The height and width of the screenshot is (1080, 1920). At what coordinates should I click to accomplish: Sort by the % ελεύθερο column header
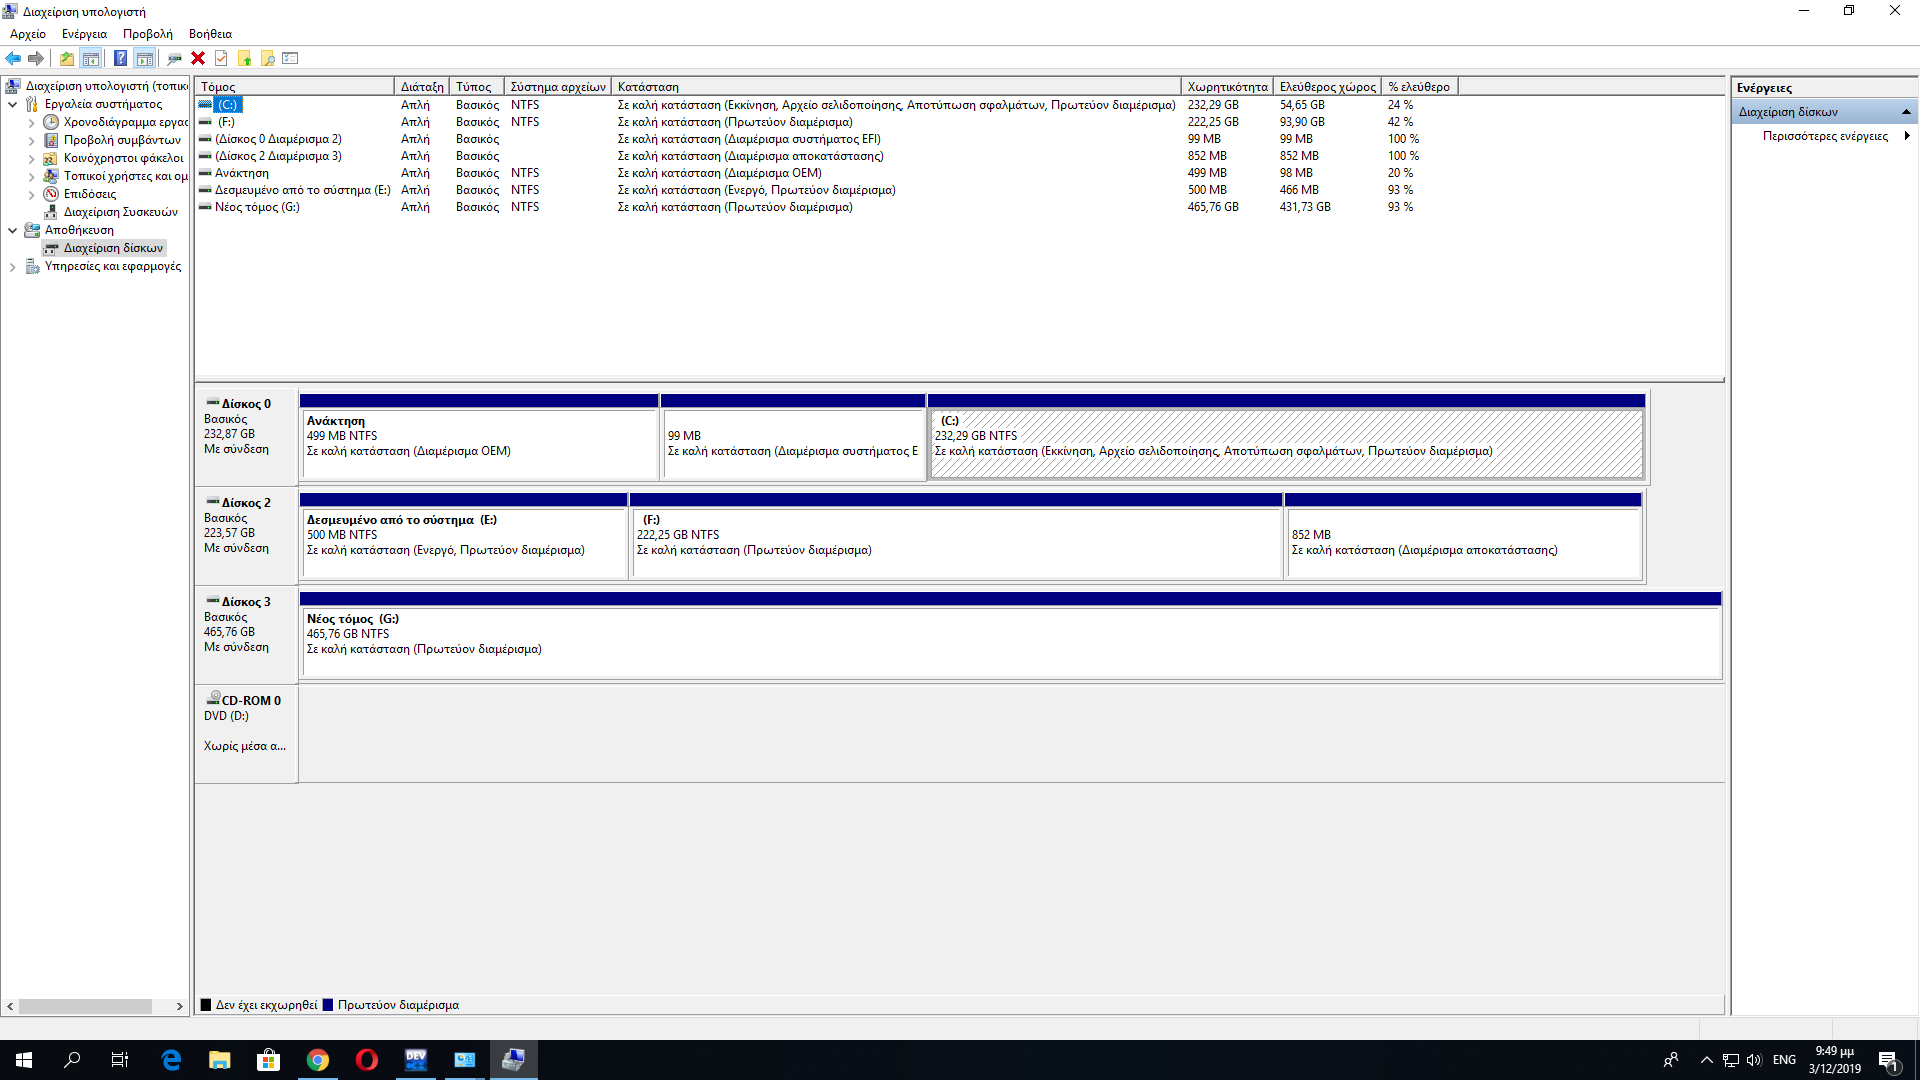click(x=1420, y=87)
